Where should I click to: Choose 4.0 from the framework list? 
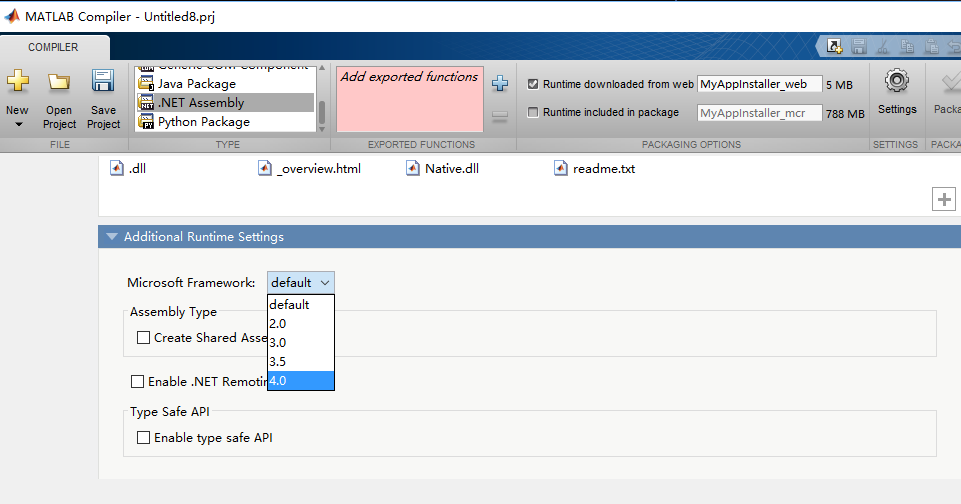tap(300, 380)
